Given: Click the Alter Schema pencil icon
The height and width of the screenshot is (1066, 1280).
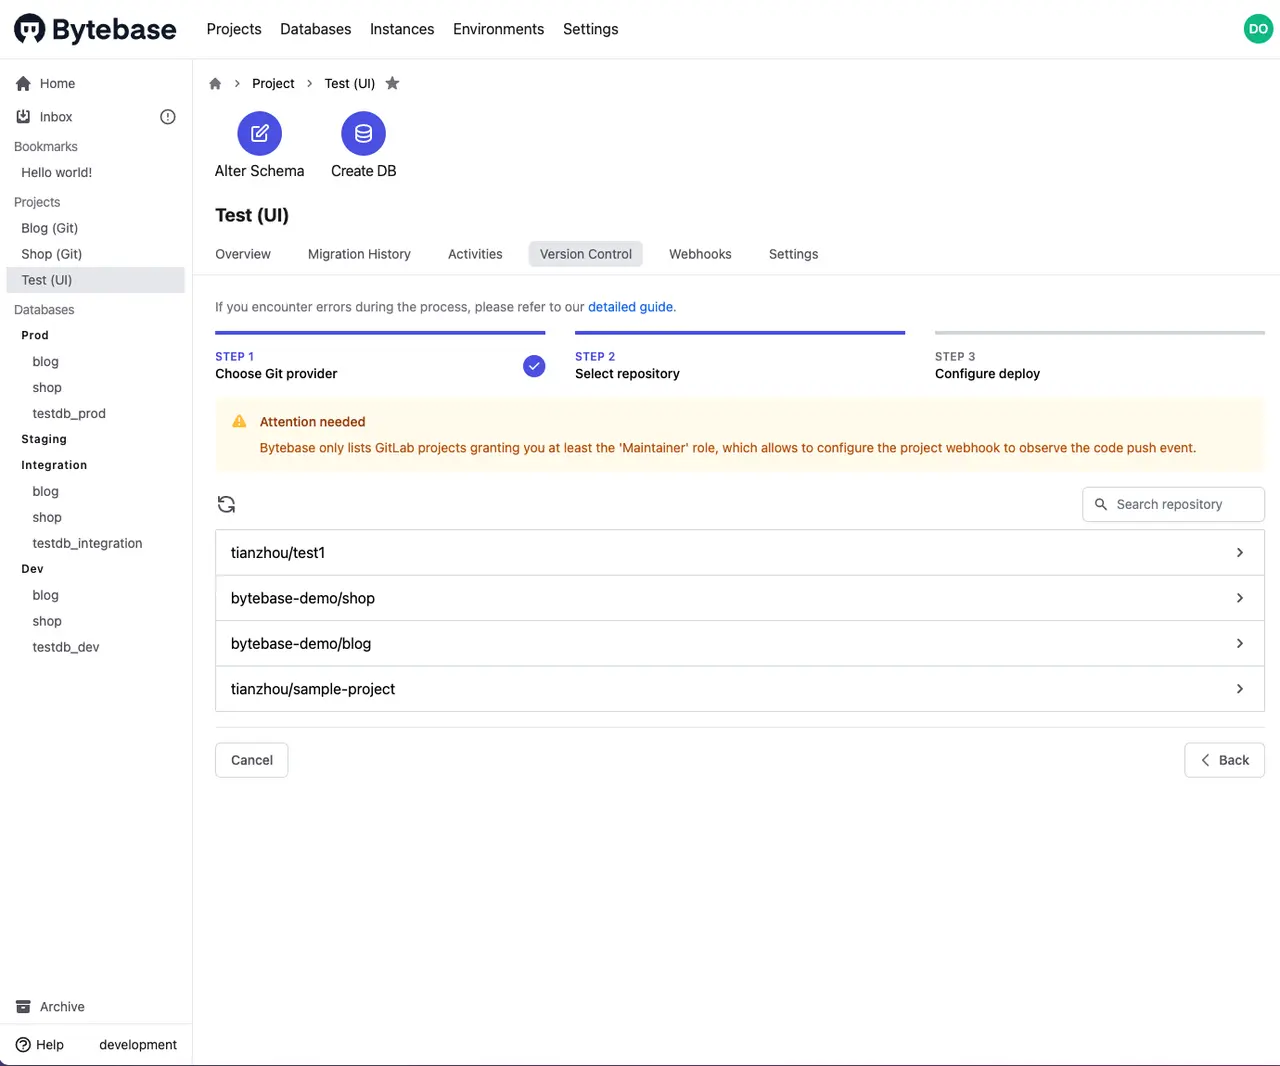Looking at the screenshot, I should click(x=259, y=133).
